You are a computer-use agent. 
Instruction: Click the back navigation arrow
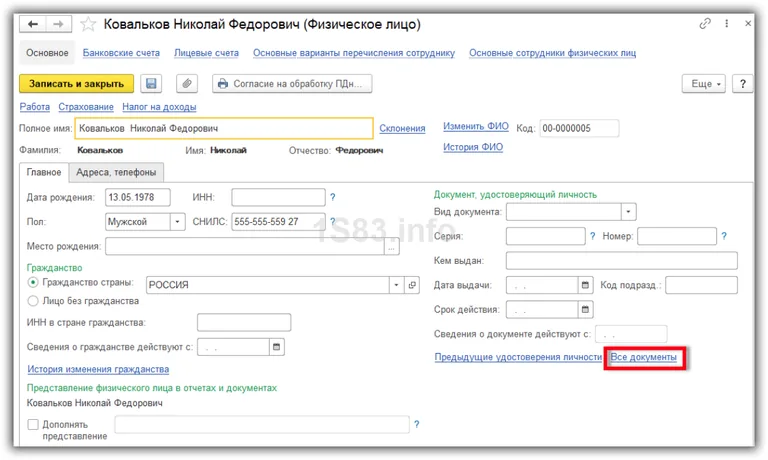pyautogui.click(x=34, y=23)
